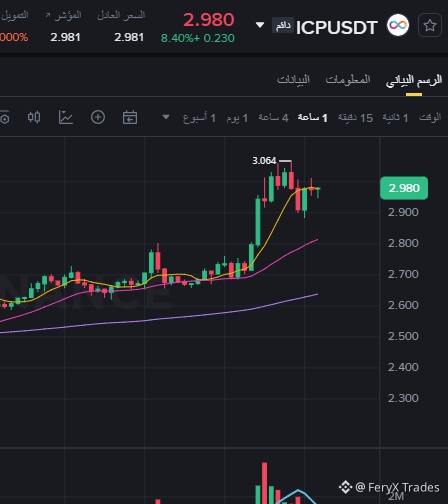Viewport: 448px width, 504px height.
Task: Select the 15 دقيقة interval
Action: tap(355, 118)
